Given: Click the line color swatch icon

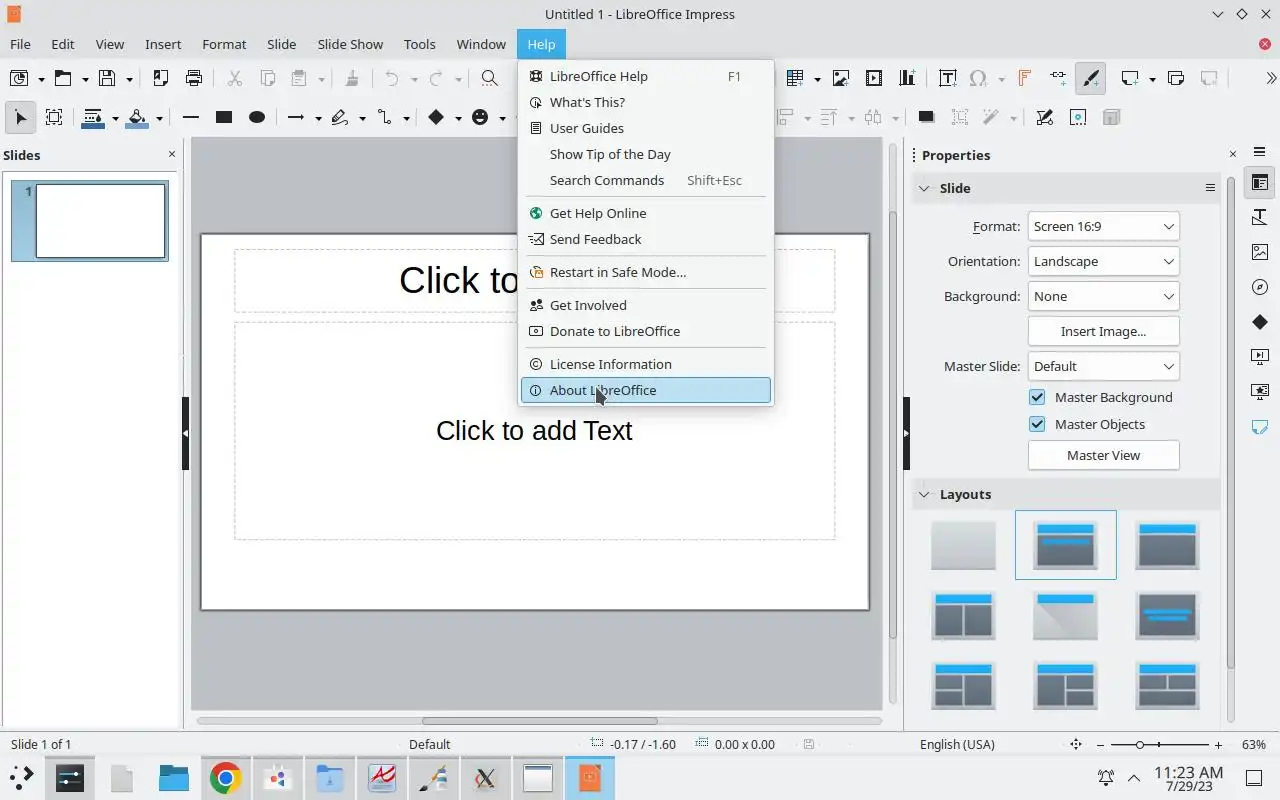Looking at the screenshot, I should click(93, 118).
